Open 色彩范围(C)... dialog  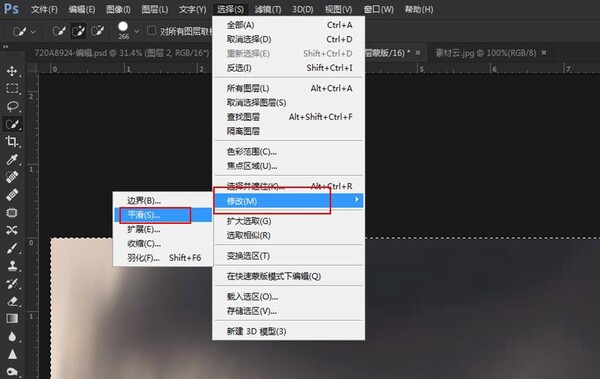289,152
